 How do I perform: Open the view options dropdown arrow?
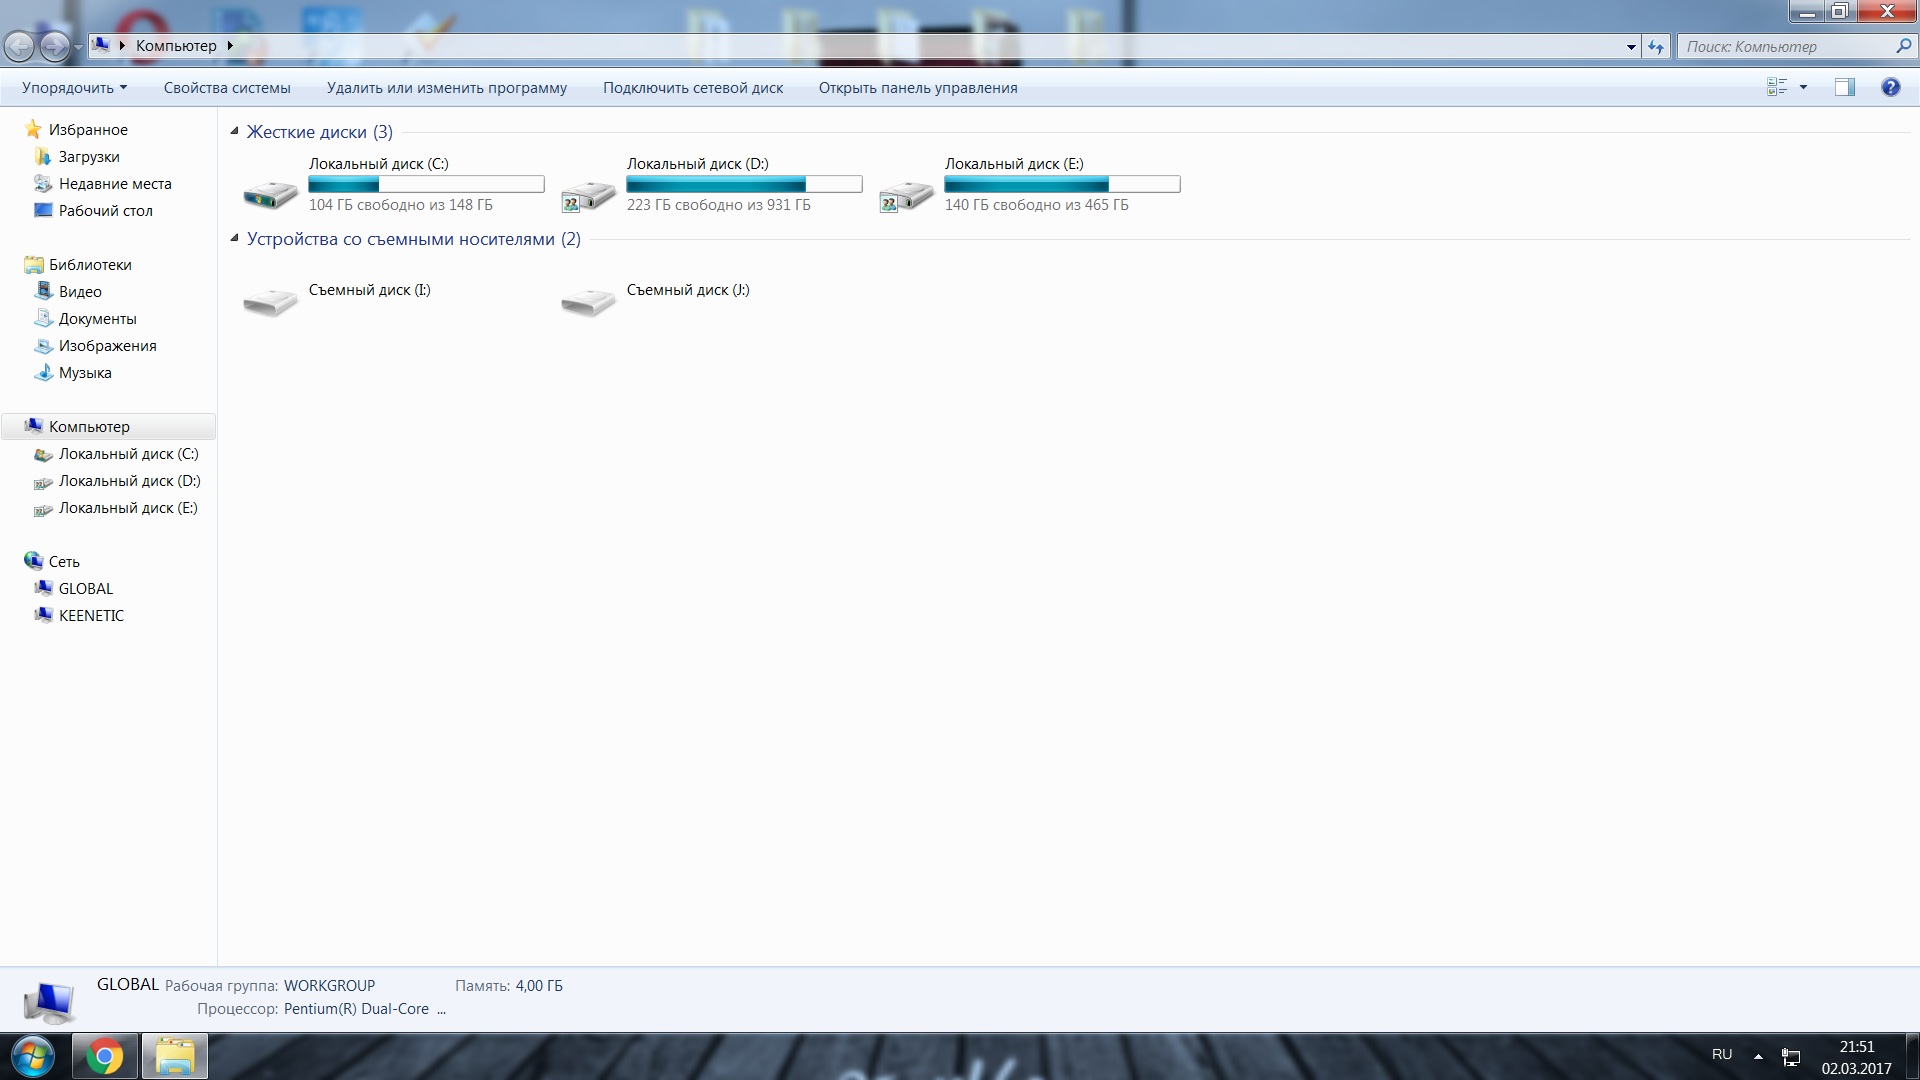click(1803, 88)
